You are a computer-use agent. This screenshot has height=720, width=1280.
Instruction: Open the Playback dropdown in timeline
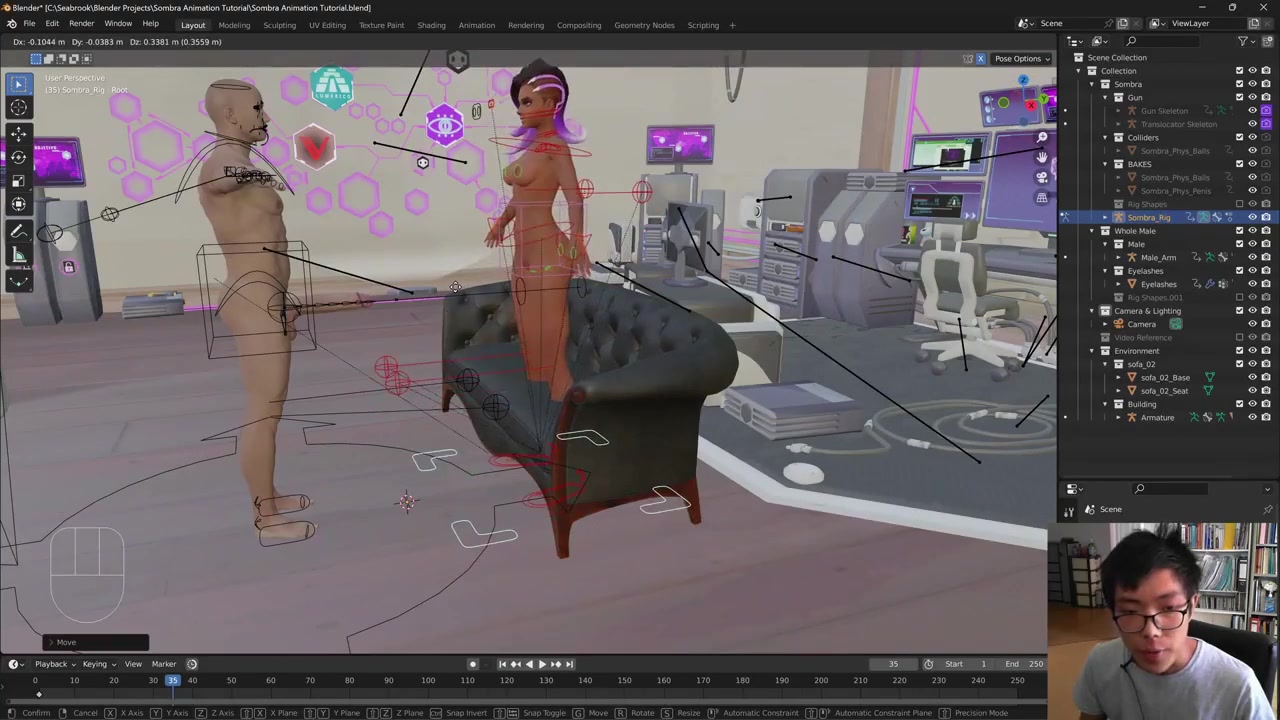51,664
